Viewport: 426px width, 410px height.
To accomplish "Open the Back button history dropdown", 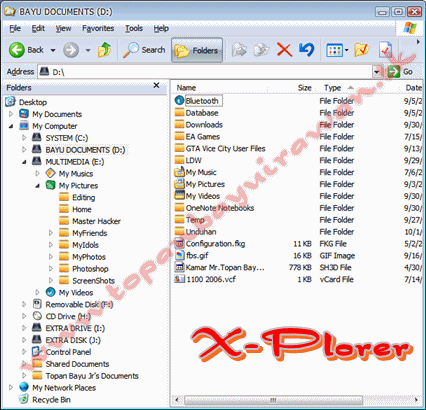I will 53,51.
